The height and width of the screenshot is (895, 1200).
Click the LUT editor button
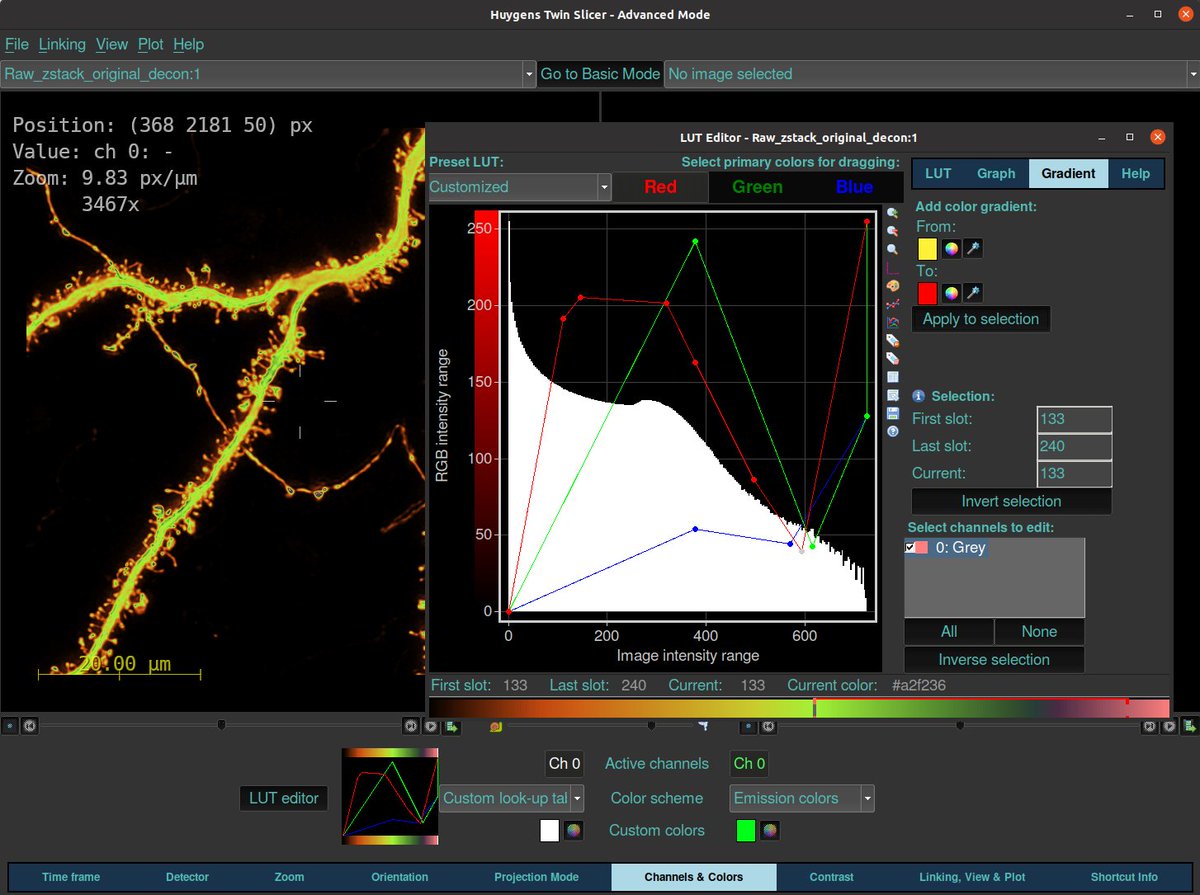[284, 798]
